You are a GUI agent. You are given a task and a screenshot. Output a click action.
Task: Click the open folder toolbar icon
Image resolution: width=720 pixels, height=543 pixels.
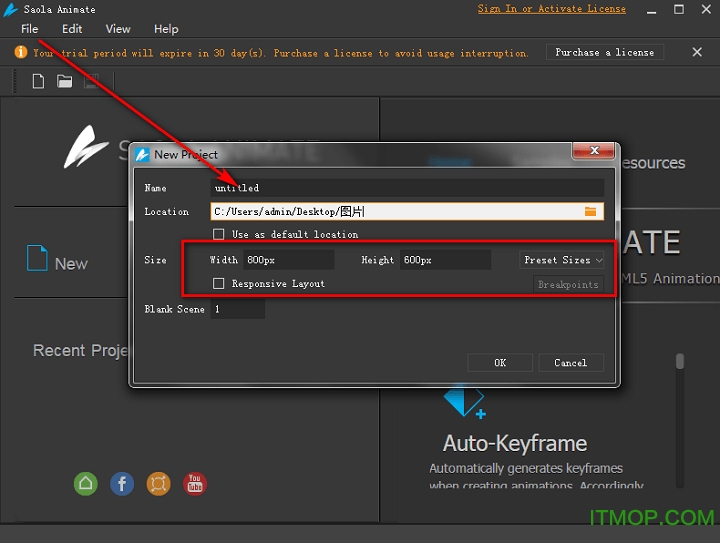(x=64, y=82)
